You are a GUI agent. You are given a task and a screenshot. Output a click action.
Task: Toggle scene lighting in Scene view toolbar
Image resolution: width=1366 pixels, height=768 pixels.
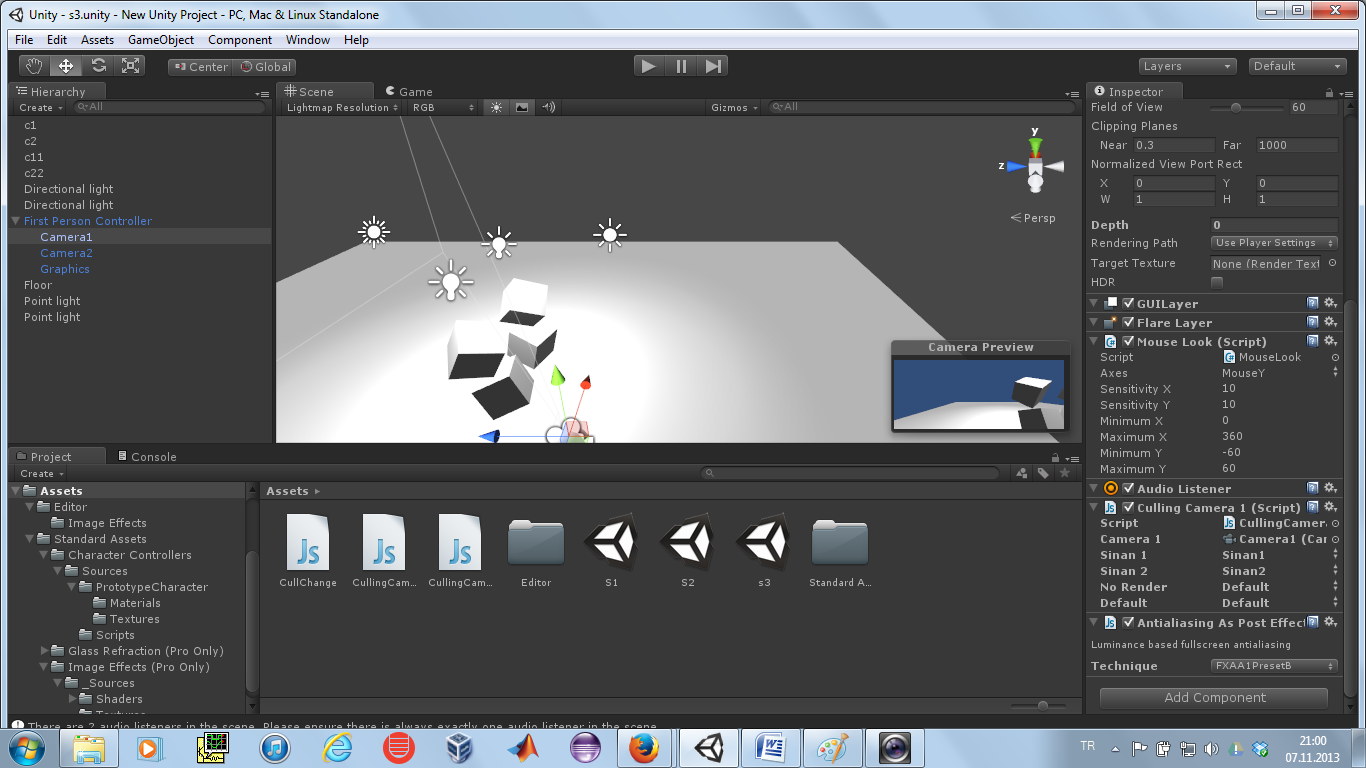(496, 107)
